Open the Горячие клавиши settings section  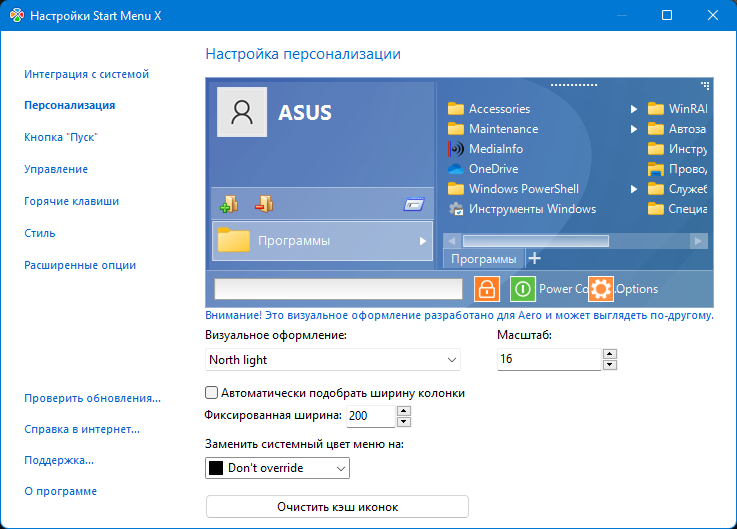tap(72, 201)
